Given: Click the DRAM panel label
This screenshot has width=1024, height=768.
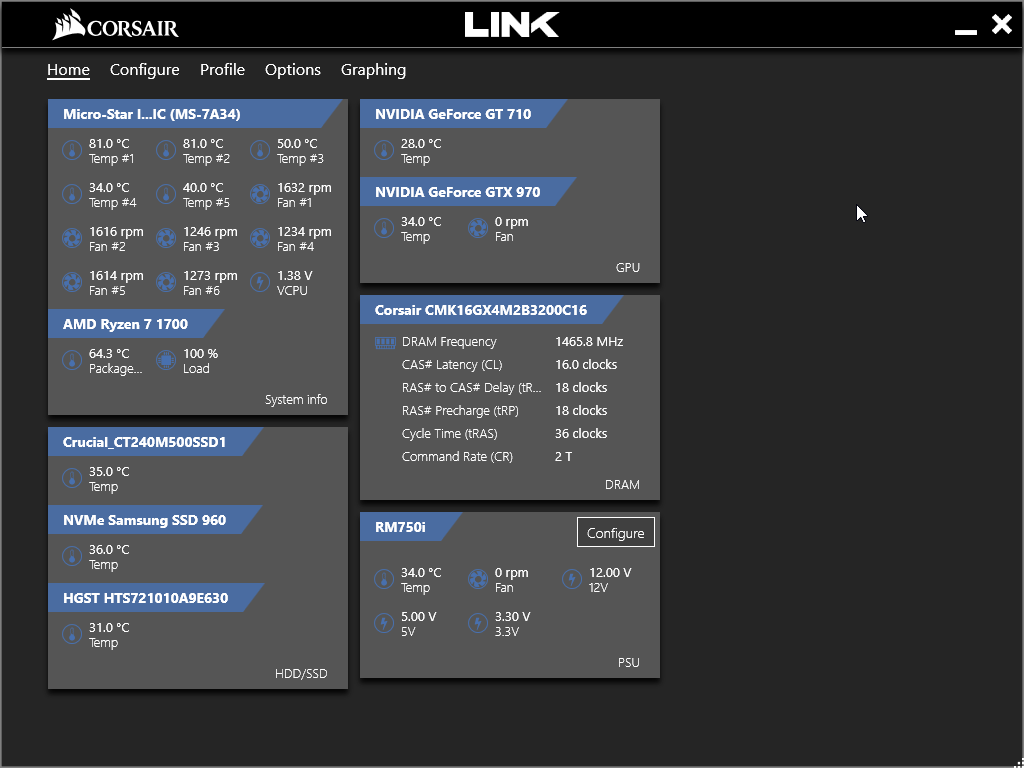Looking at the screenshot, I should click(x=622, y=485).
